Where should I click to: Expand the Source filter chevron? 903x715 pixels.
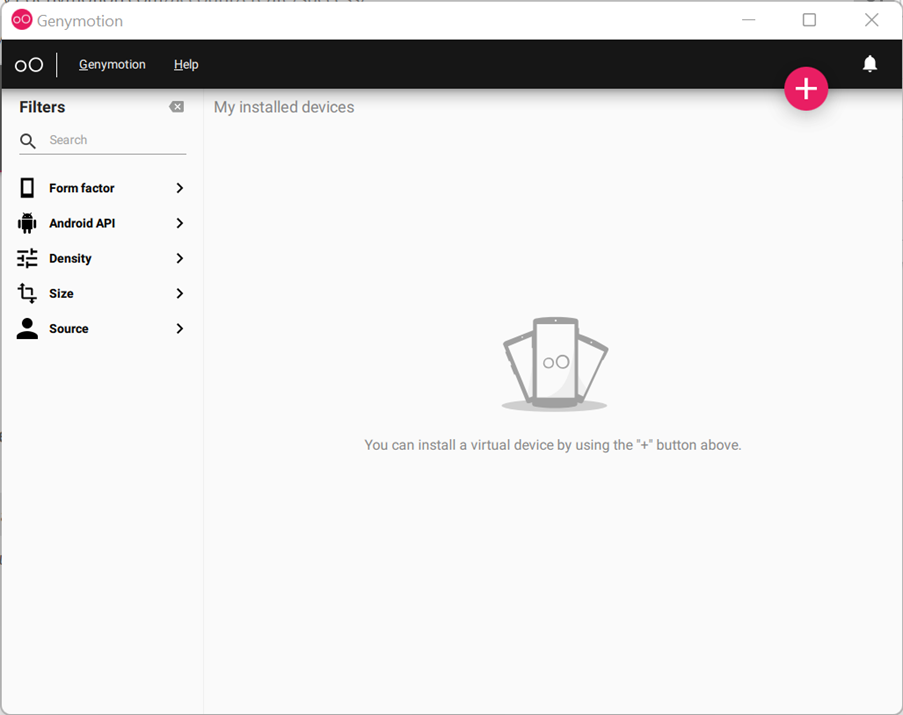180,329
